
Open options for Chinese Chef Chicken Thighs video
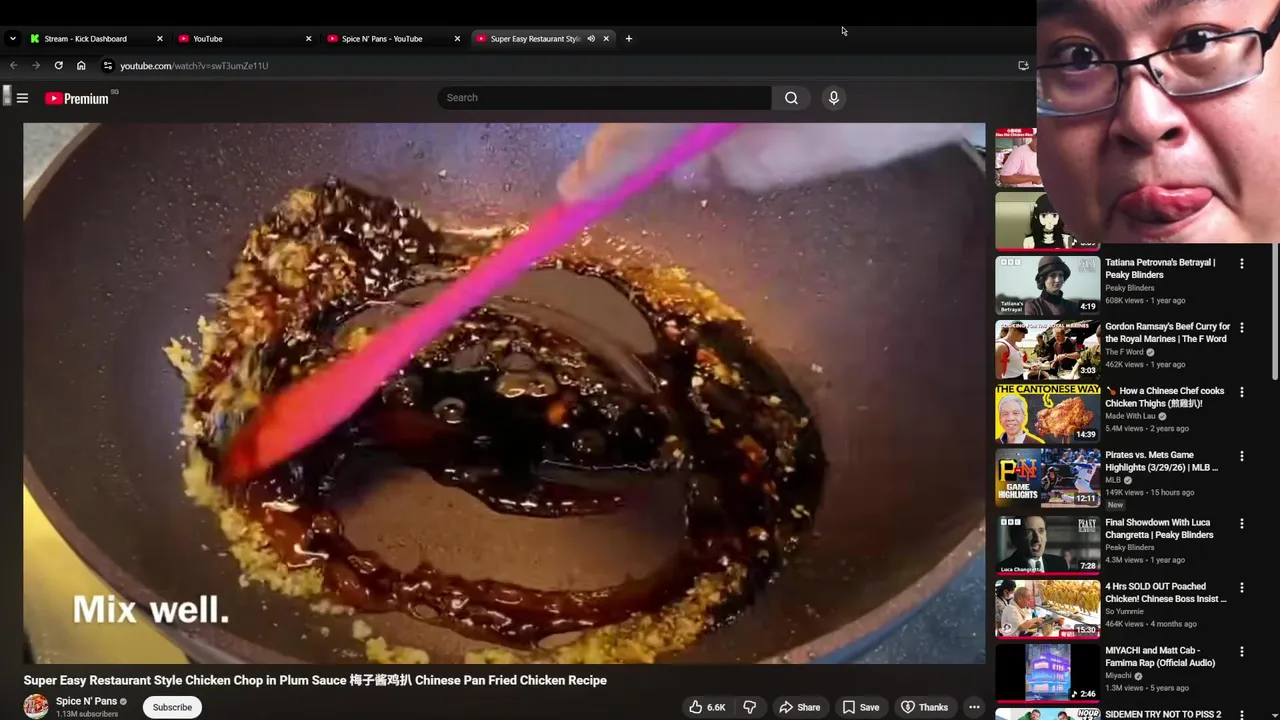1242,392
